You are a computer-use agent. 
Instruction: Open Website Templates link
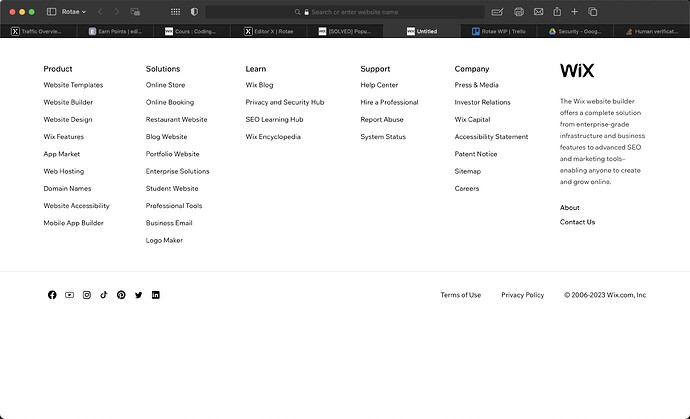pyautogui.click(x=73, y=85)
